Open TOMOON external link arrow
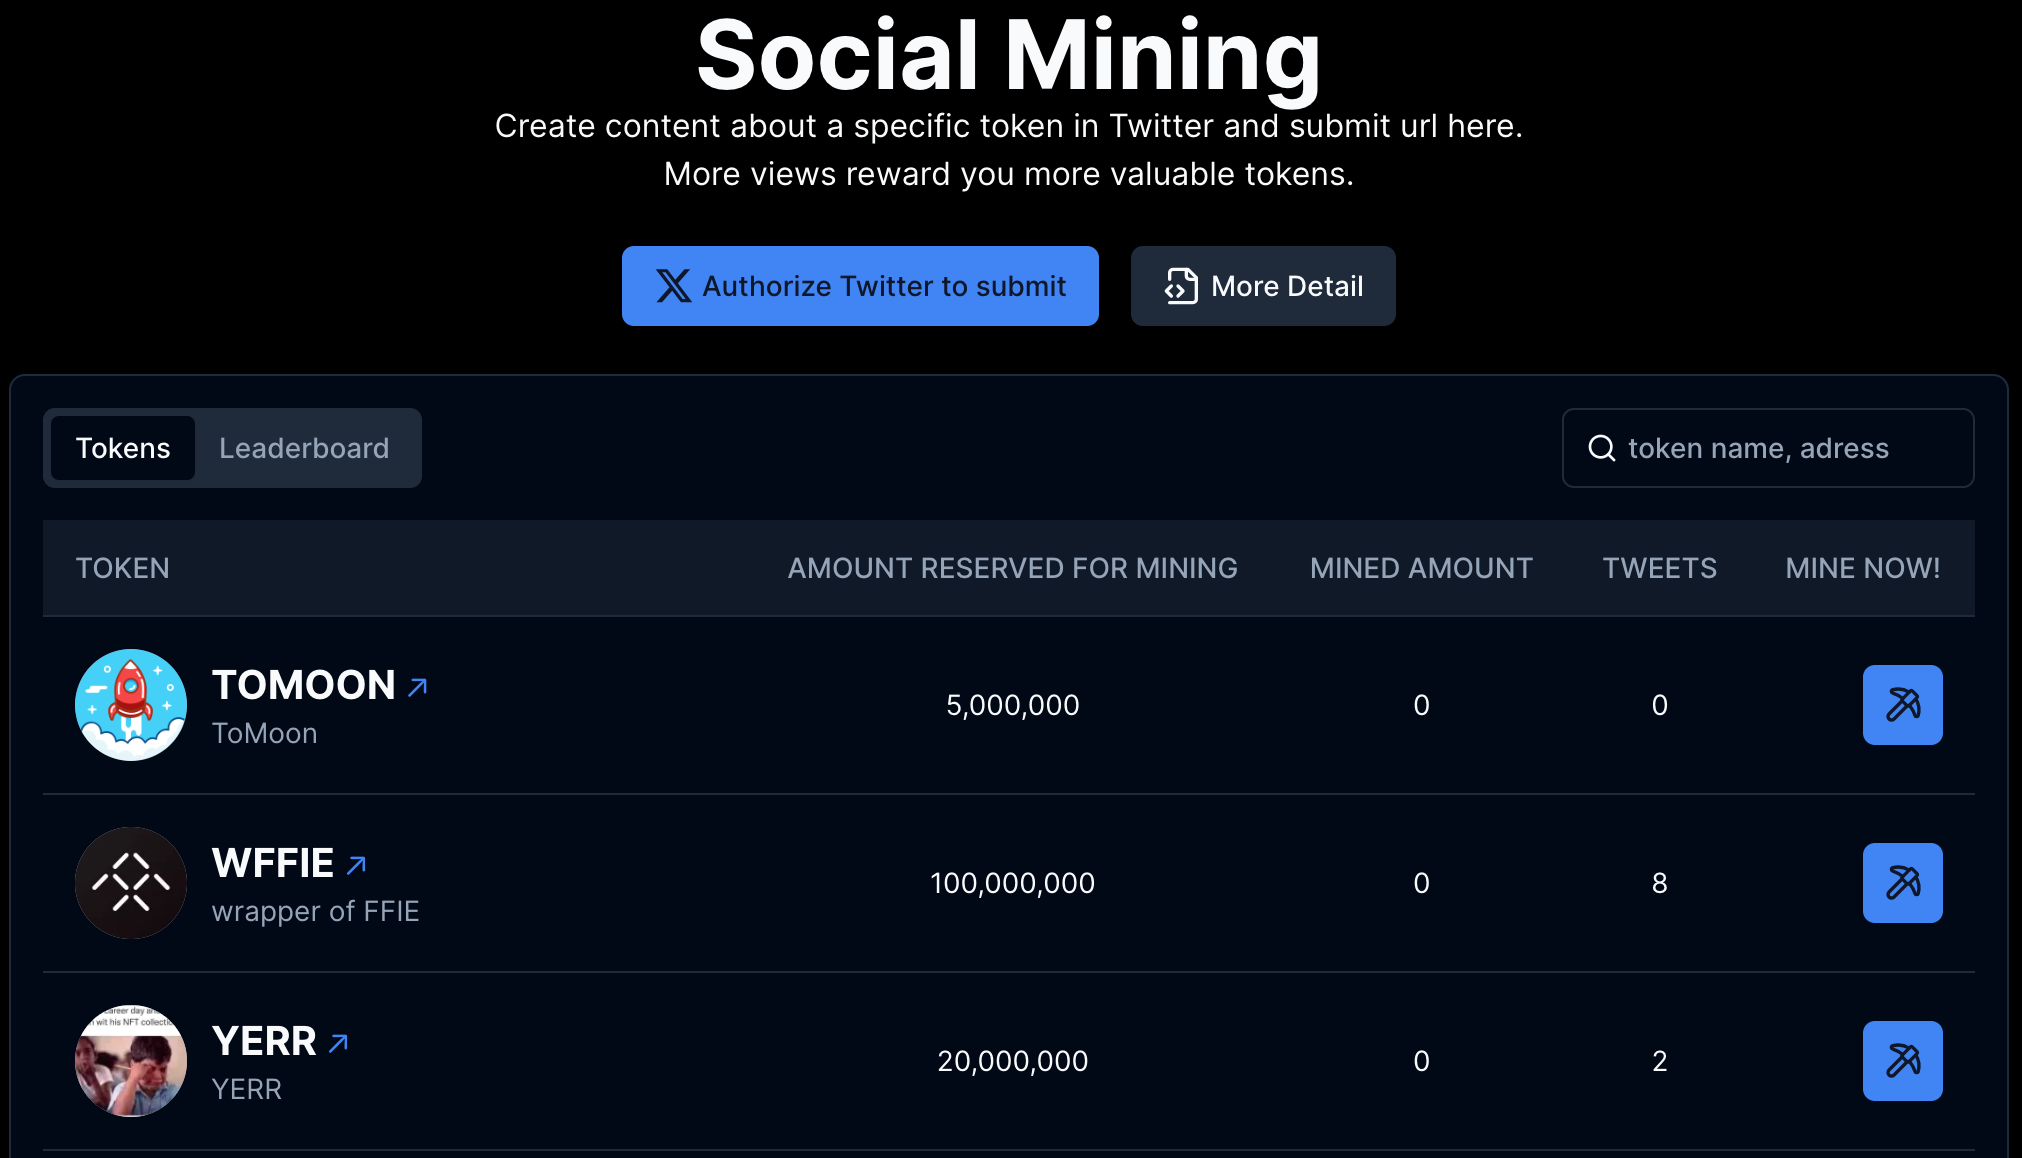 pyautogui.click(x=418, y=687)
